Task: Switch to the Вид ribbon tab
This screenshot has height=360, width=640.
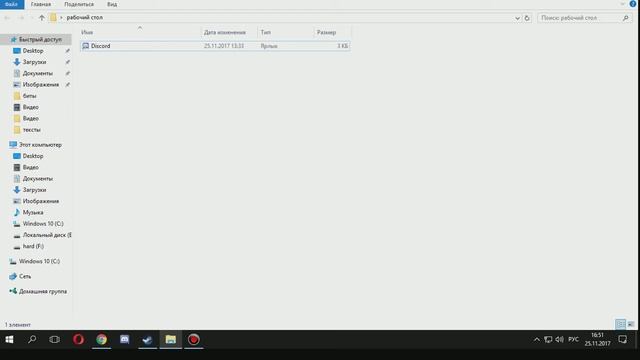Action: tap(112, 4)
